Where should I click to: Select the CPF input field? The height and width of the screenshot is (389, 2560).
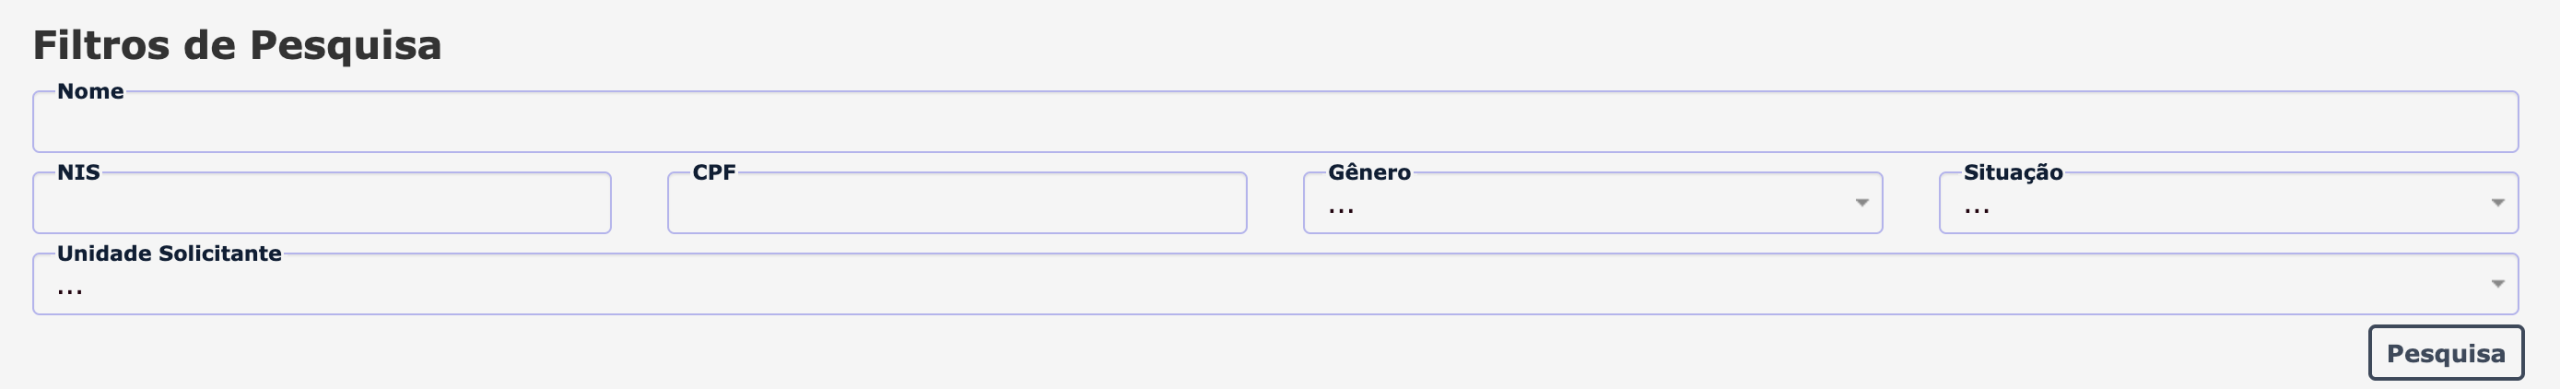(x=957, y=203)
